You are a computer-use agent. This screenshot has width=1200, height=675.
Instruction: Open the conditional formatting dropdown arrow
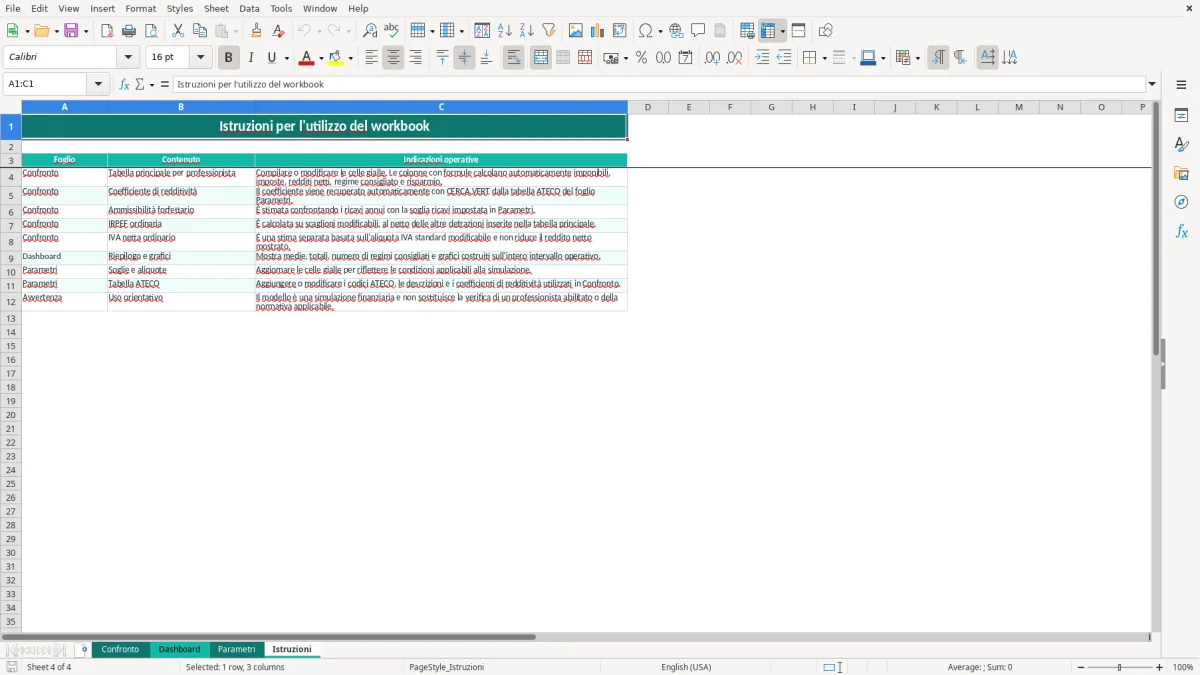click(x=917, y=58)
